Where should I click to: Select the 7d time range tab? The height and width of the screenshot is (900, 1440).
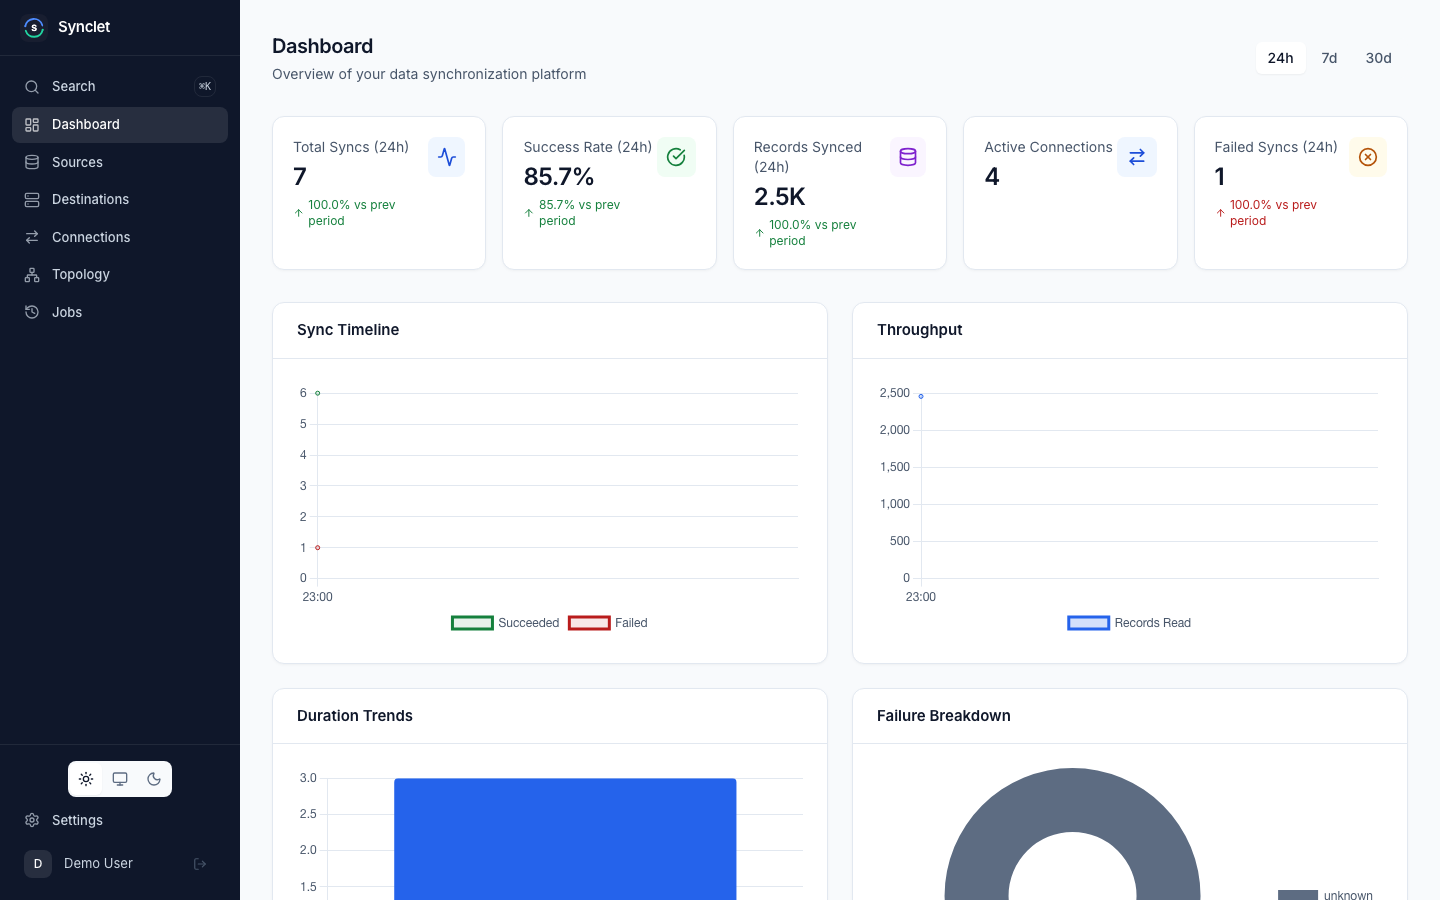(x=1329, y=58)
